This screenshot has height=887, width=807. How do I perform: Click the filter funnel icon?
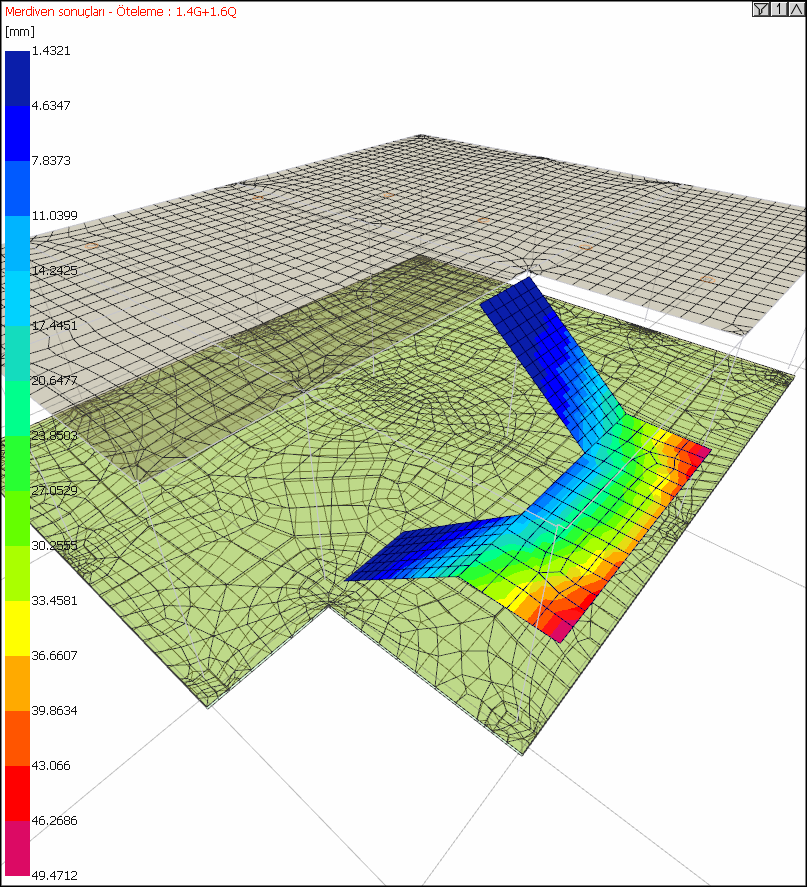coord(761,8)
